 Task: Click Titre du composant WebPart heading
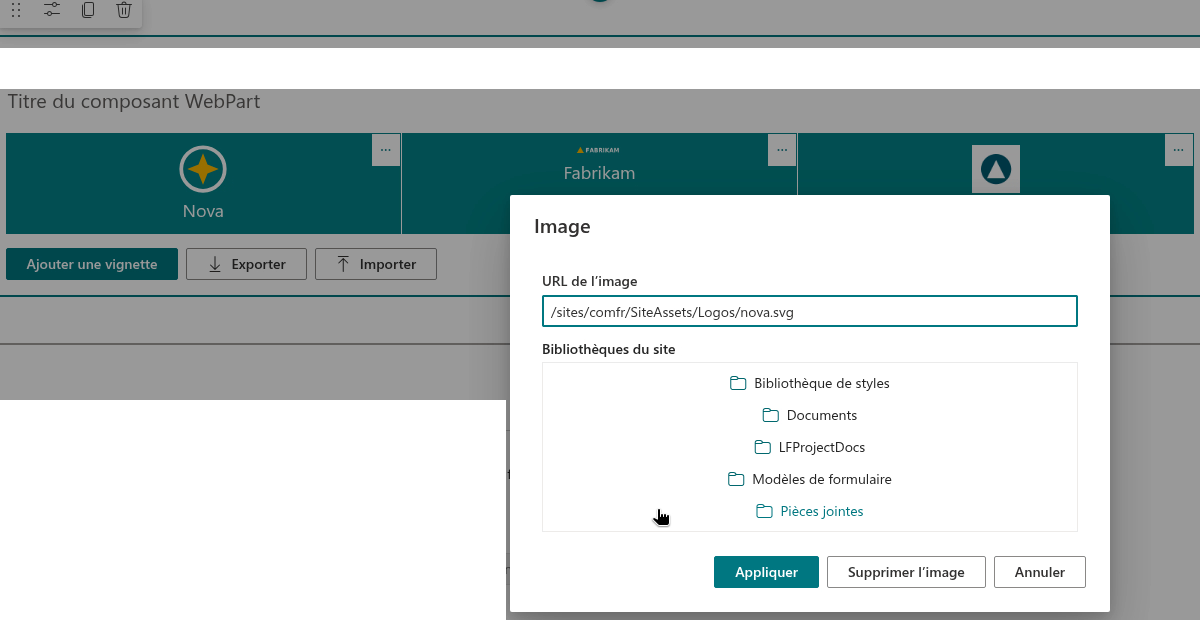[134, 101]
